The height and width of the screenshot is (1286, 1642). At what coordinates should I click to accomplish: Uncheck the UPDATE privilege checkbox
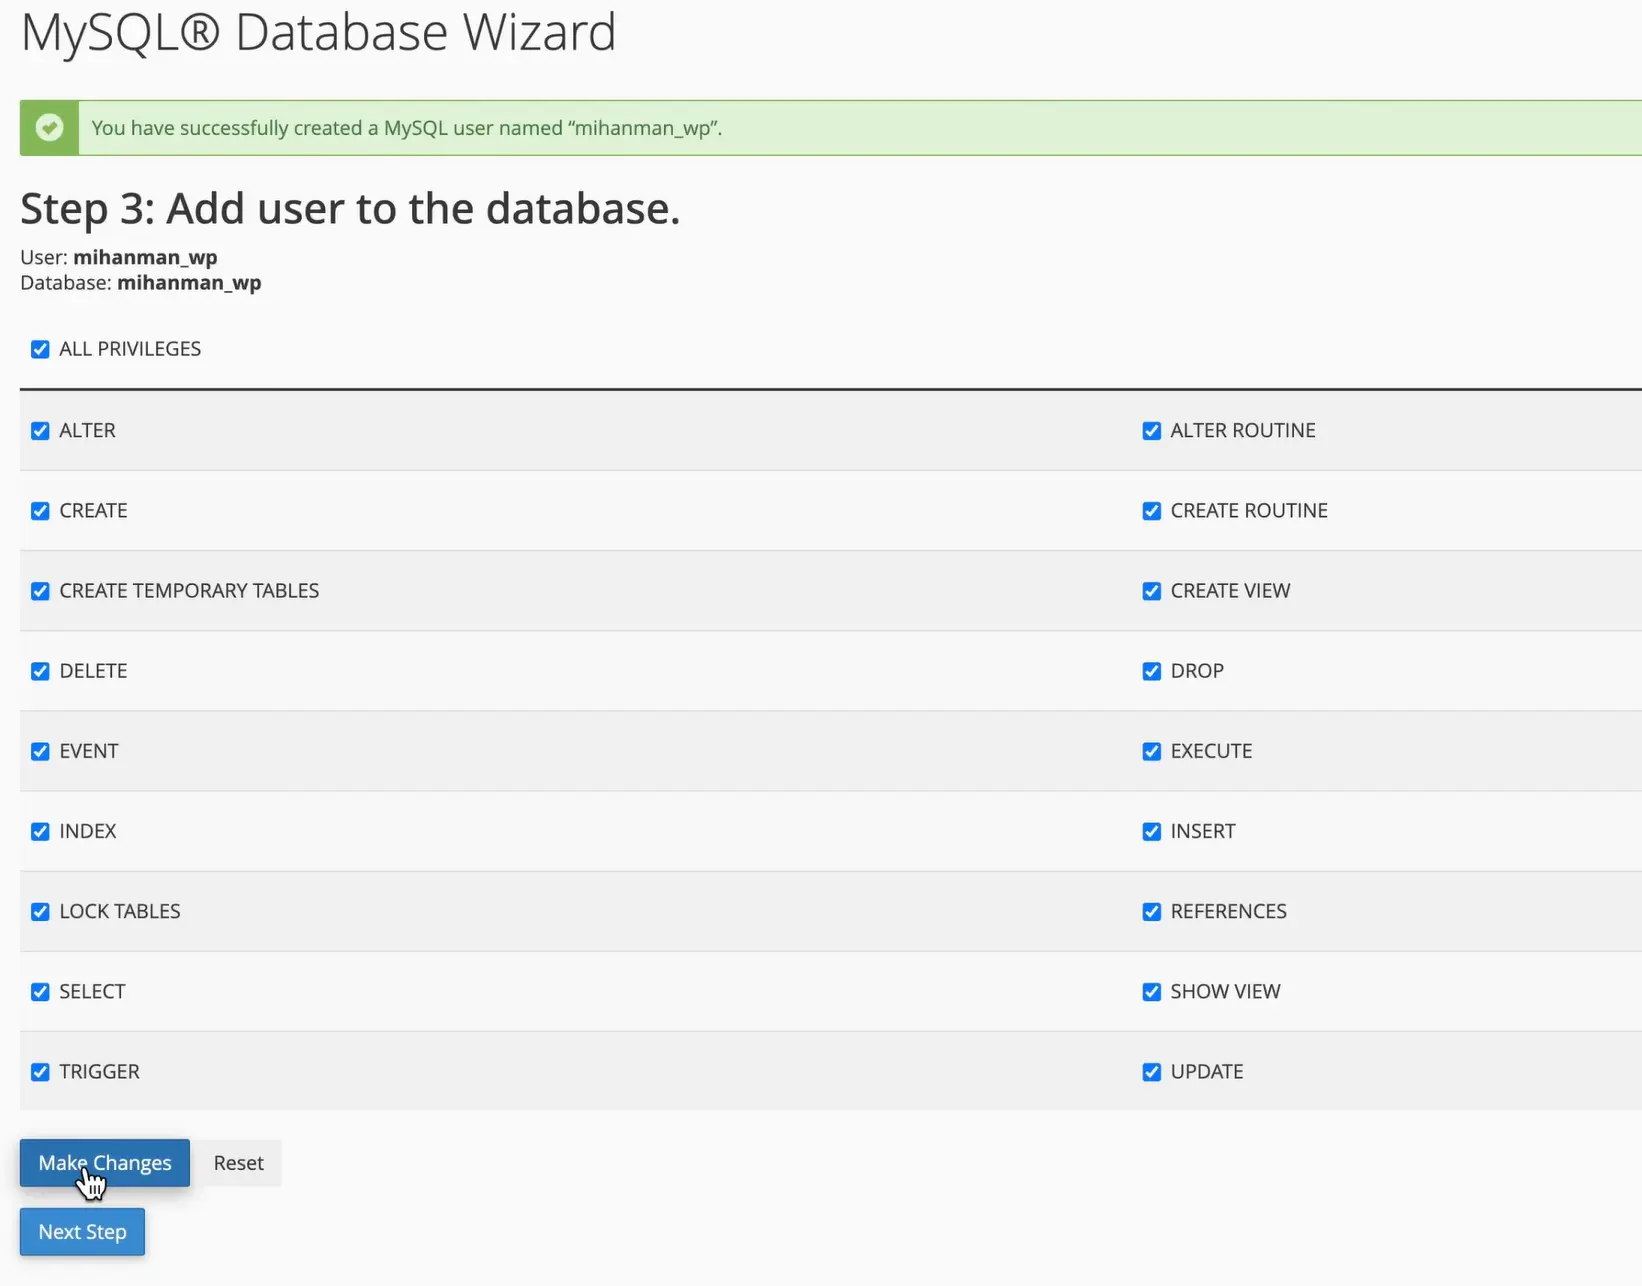1152,1072
